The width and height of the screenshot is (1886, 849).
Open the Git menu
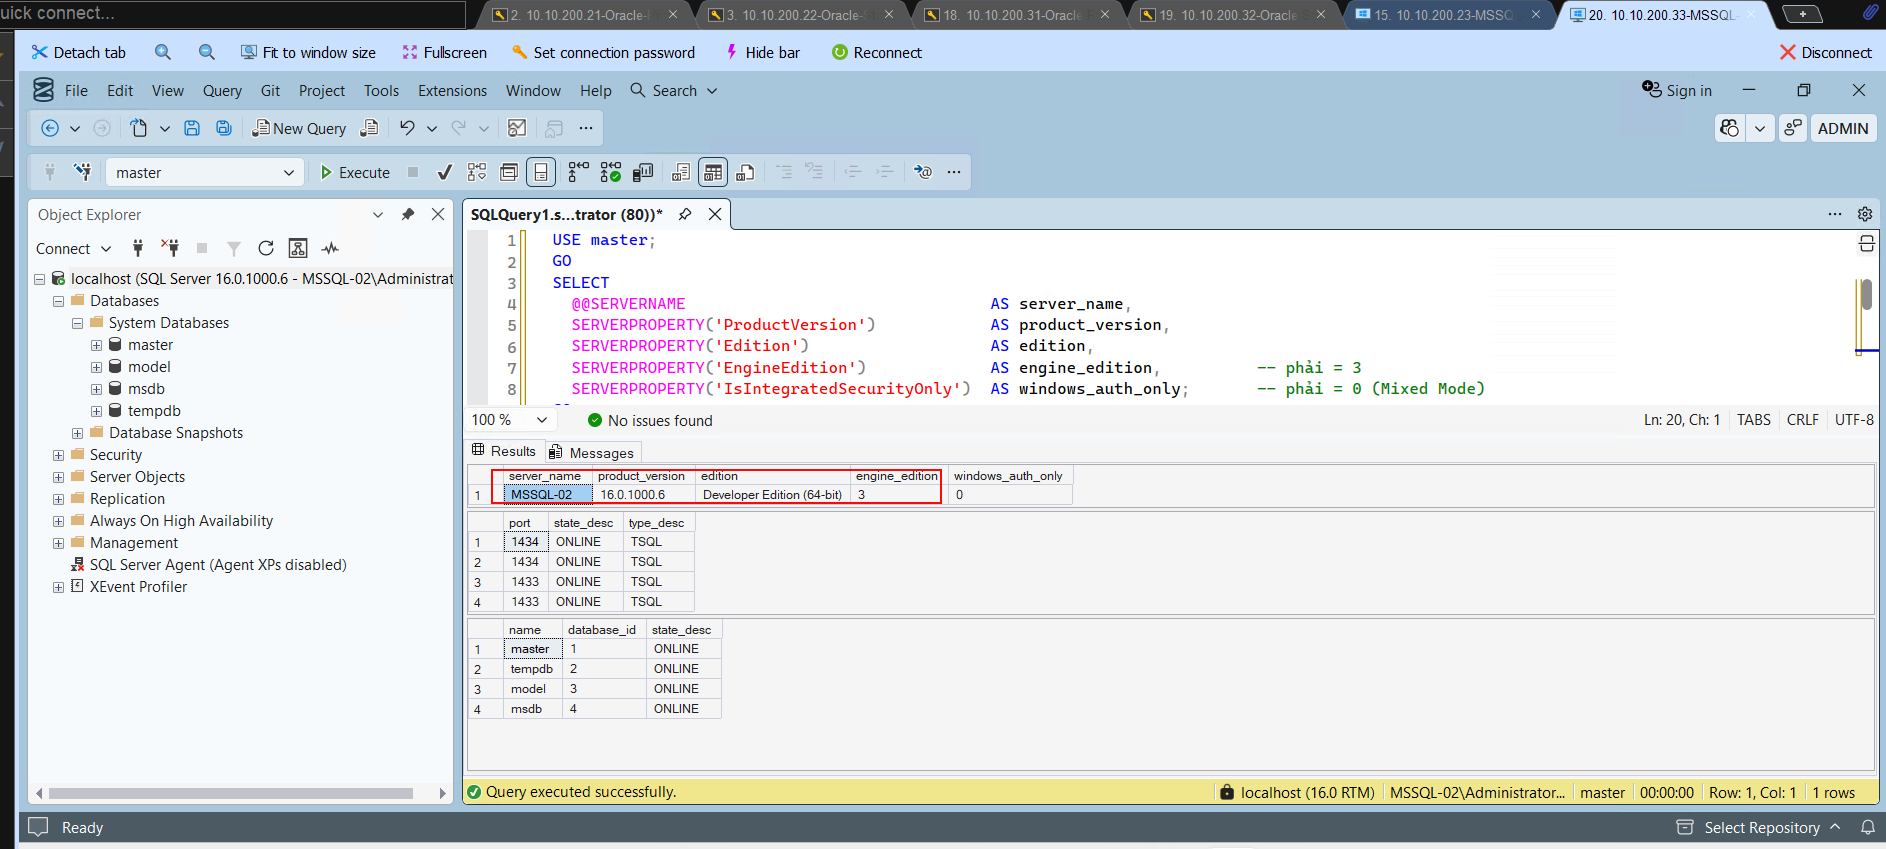[x=270, y=90]
